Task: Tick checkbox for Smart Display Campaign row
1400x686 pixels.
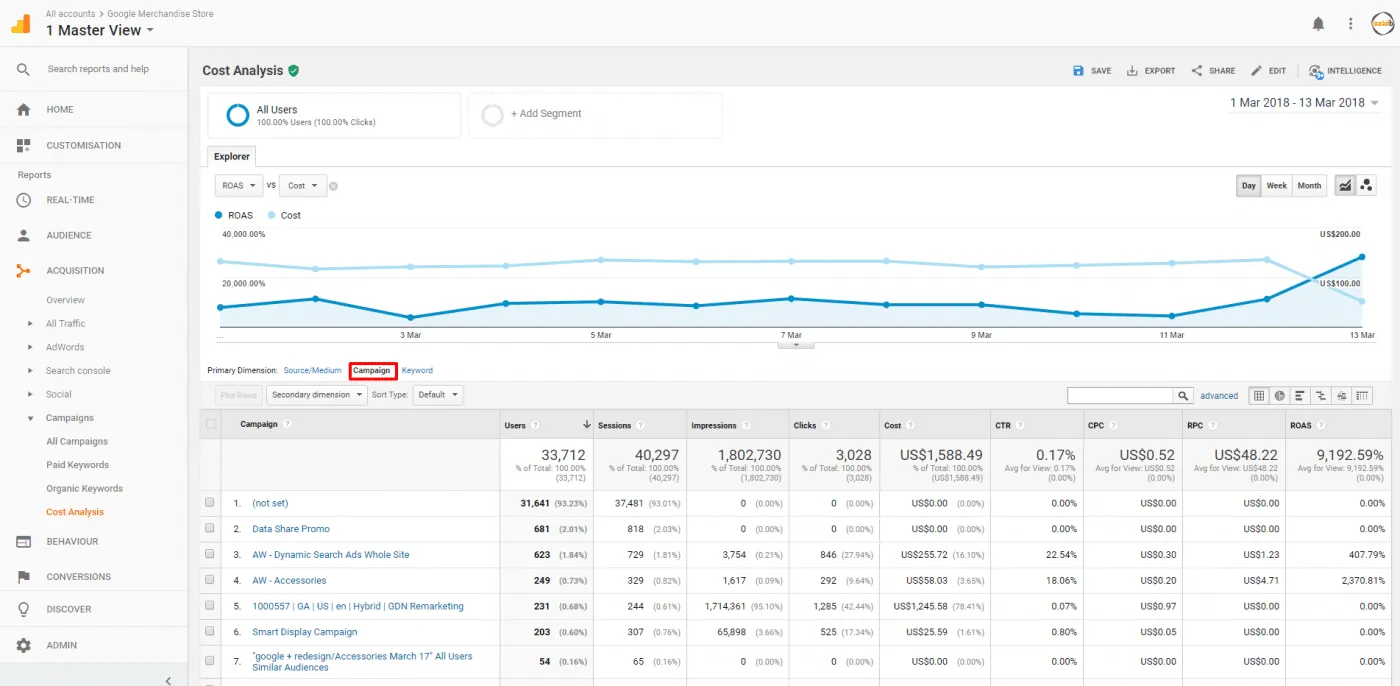Action: click(x=210, y=632)
